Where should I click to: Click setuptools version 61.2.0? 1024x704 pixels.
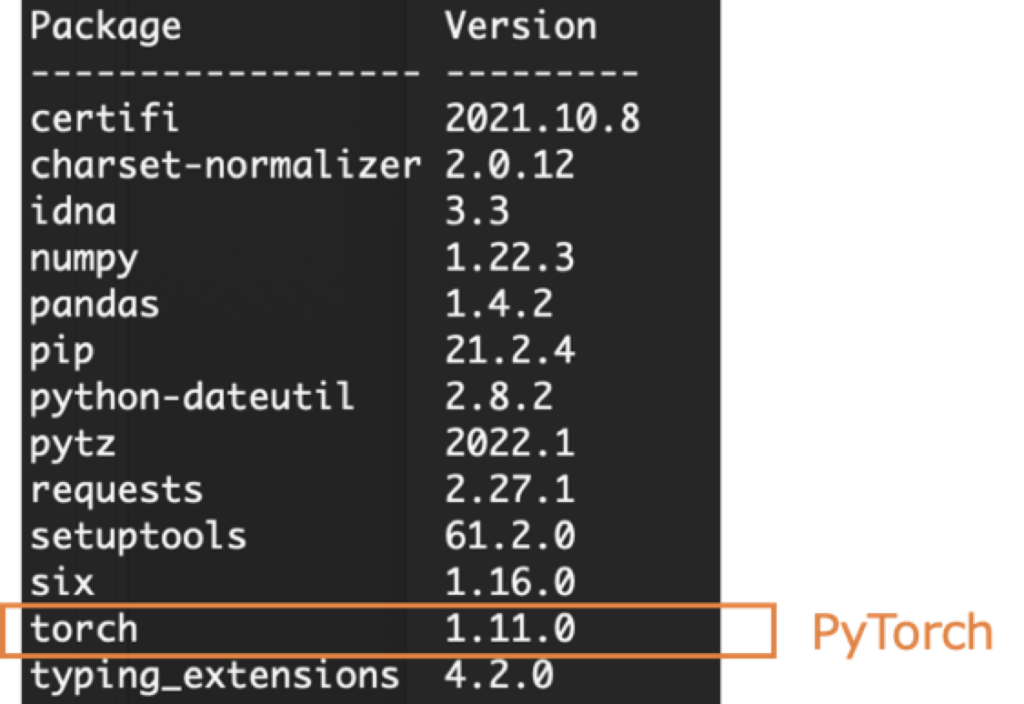click(509, 536)
